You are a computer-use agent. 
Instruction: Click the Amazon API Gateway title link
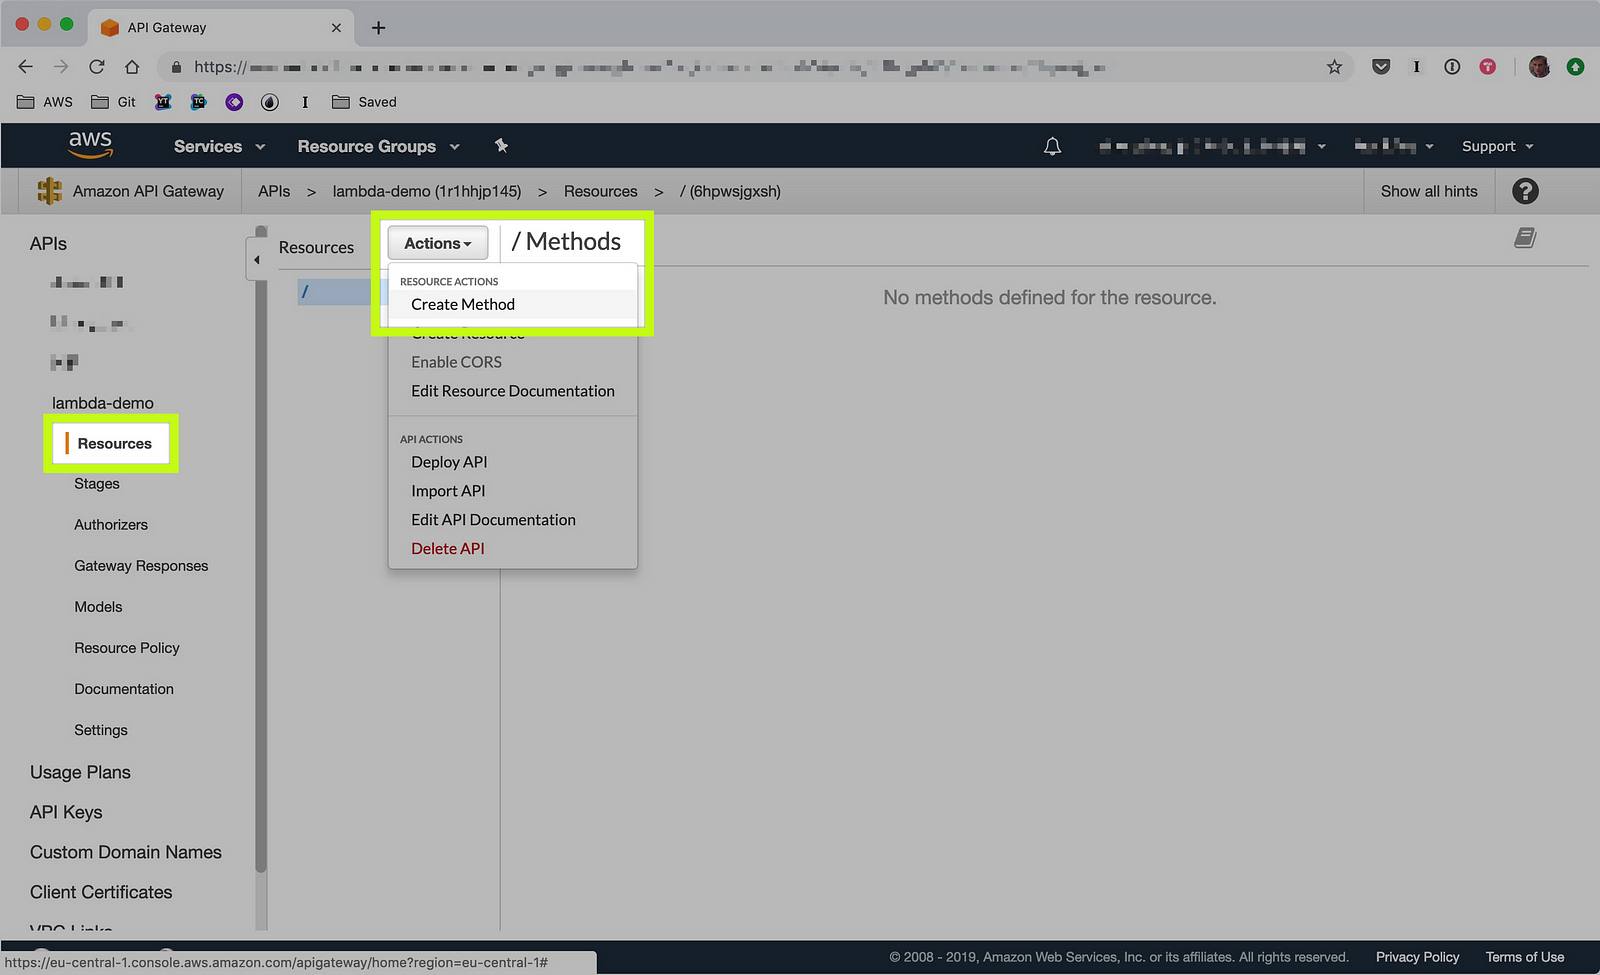coord(148,191)
